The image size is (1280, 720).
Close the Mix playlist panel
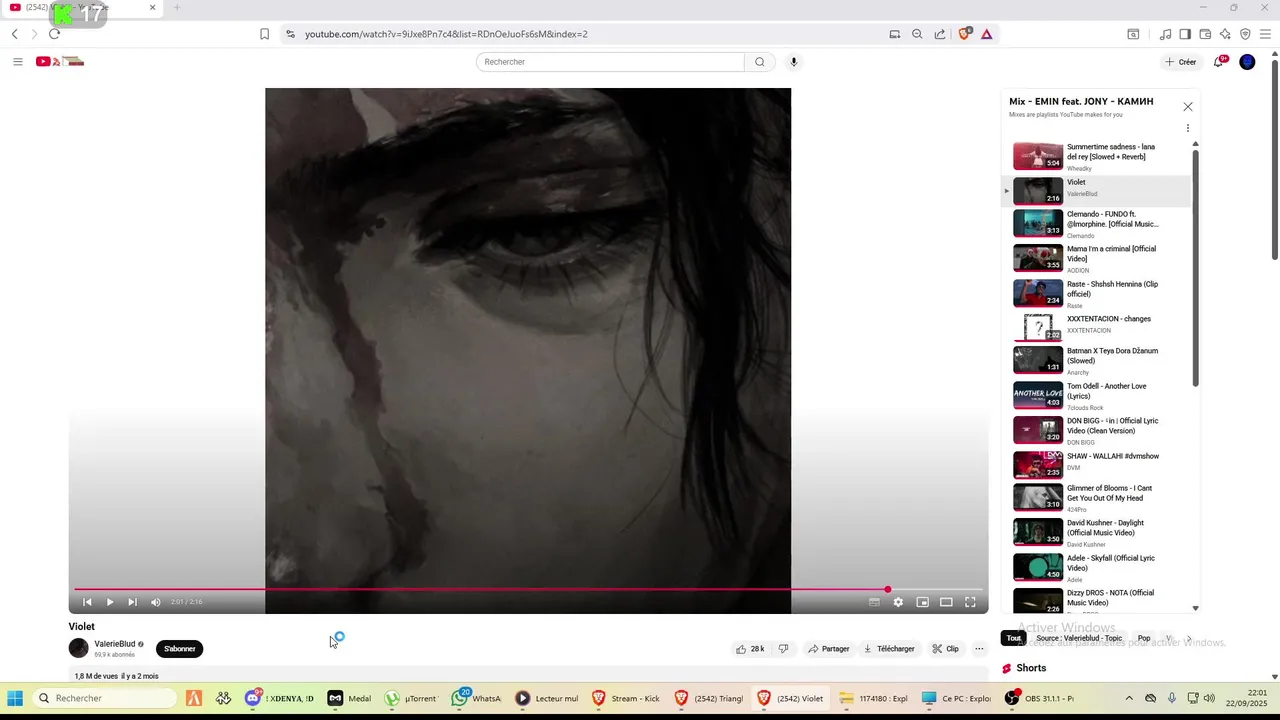(x=1188, y=107)
